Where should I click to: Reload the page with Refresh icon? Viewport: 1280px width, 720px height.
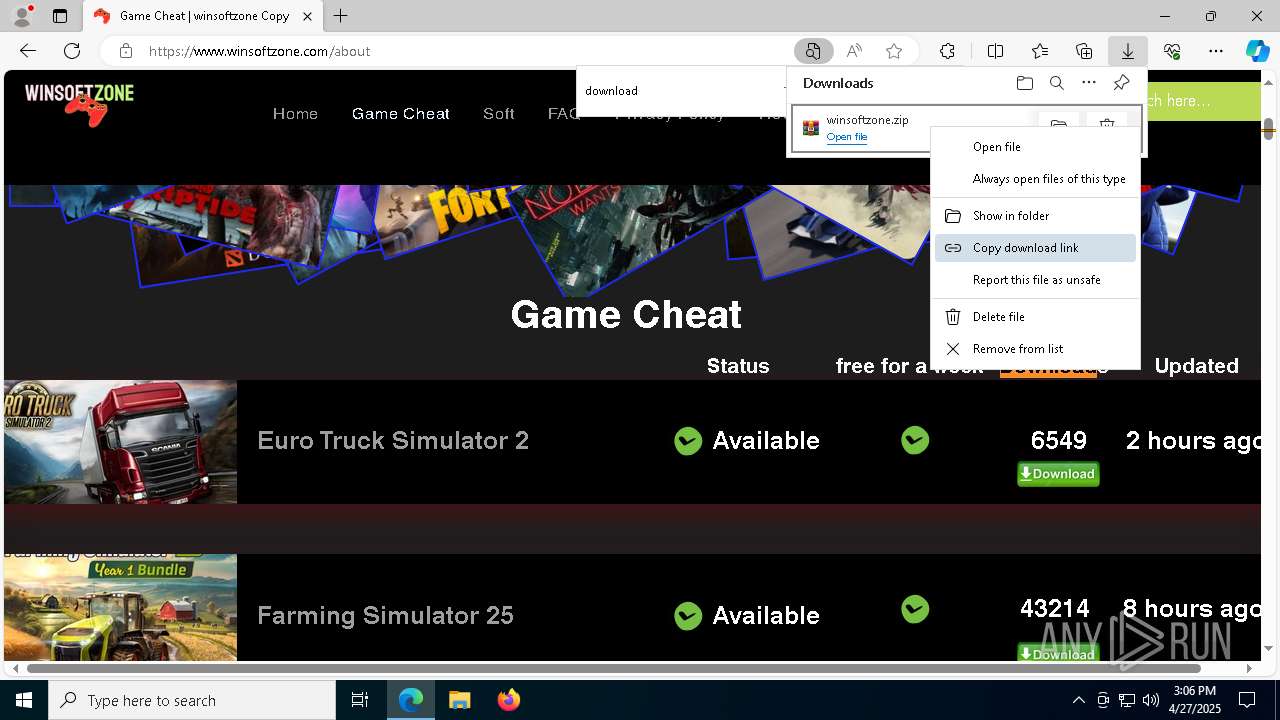(72, 51)
